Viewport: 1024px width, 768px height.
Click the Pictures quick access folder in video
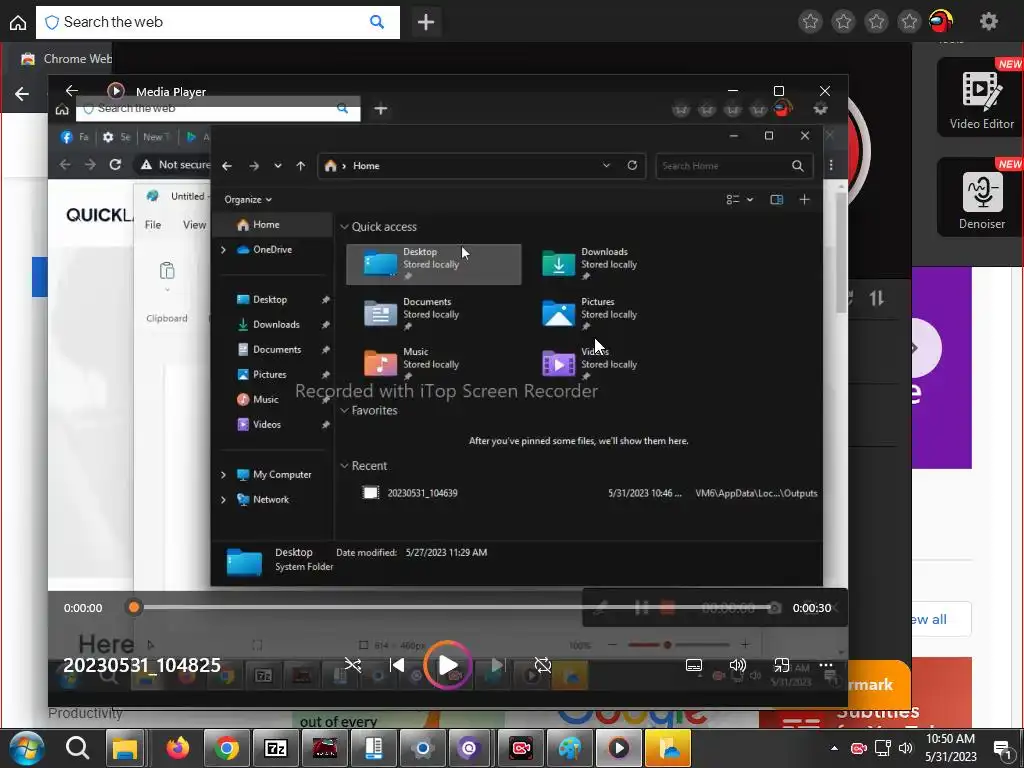pos(591,314)
